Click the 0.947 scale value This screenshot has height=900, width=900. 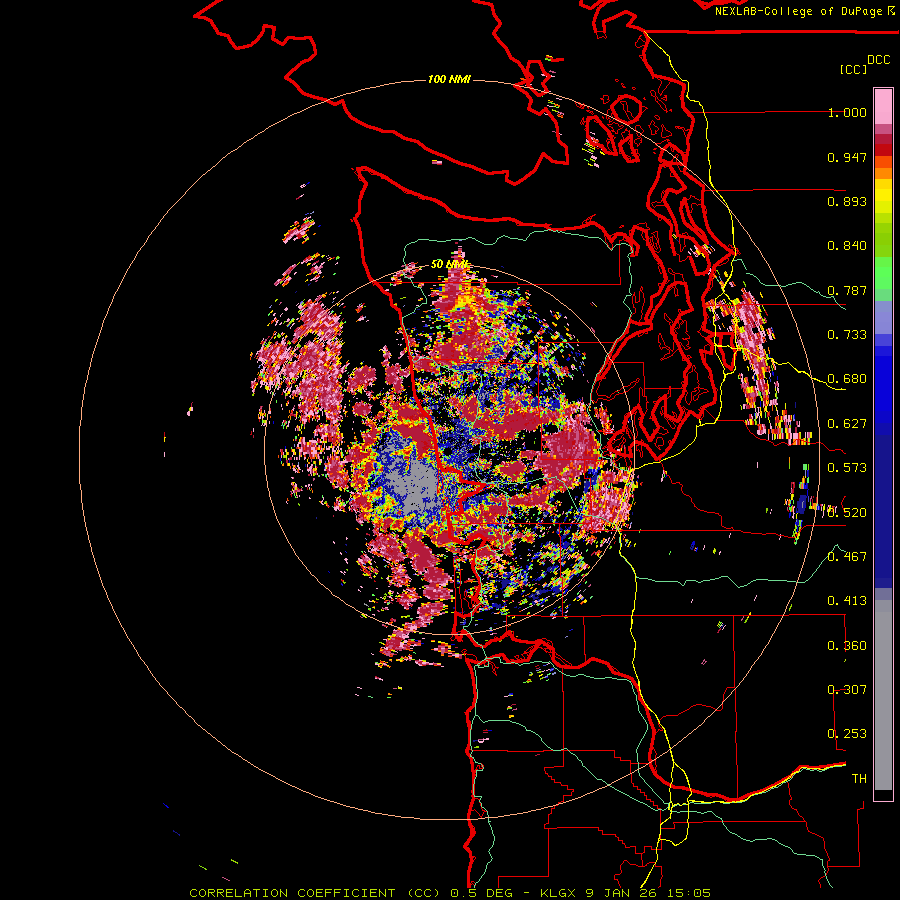847,157
